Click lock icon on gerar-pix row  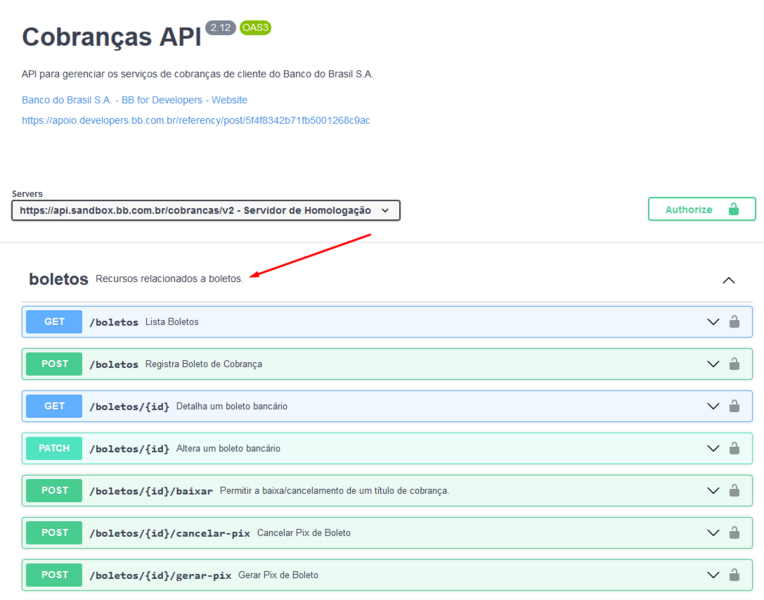pos(734,575)
